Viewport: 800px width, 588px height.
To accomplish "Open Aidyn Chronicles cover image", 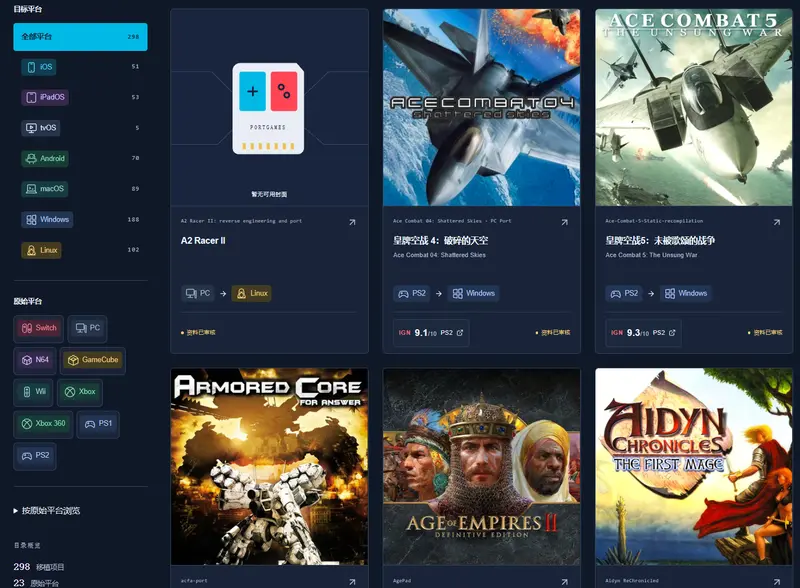I will point(694,467).
